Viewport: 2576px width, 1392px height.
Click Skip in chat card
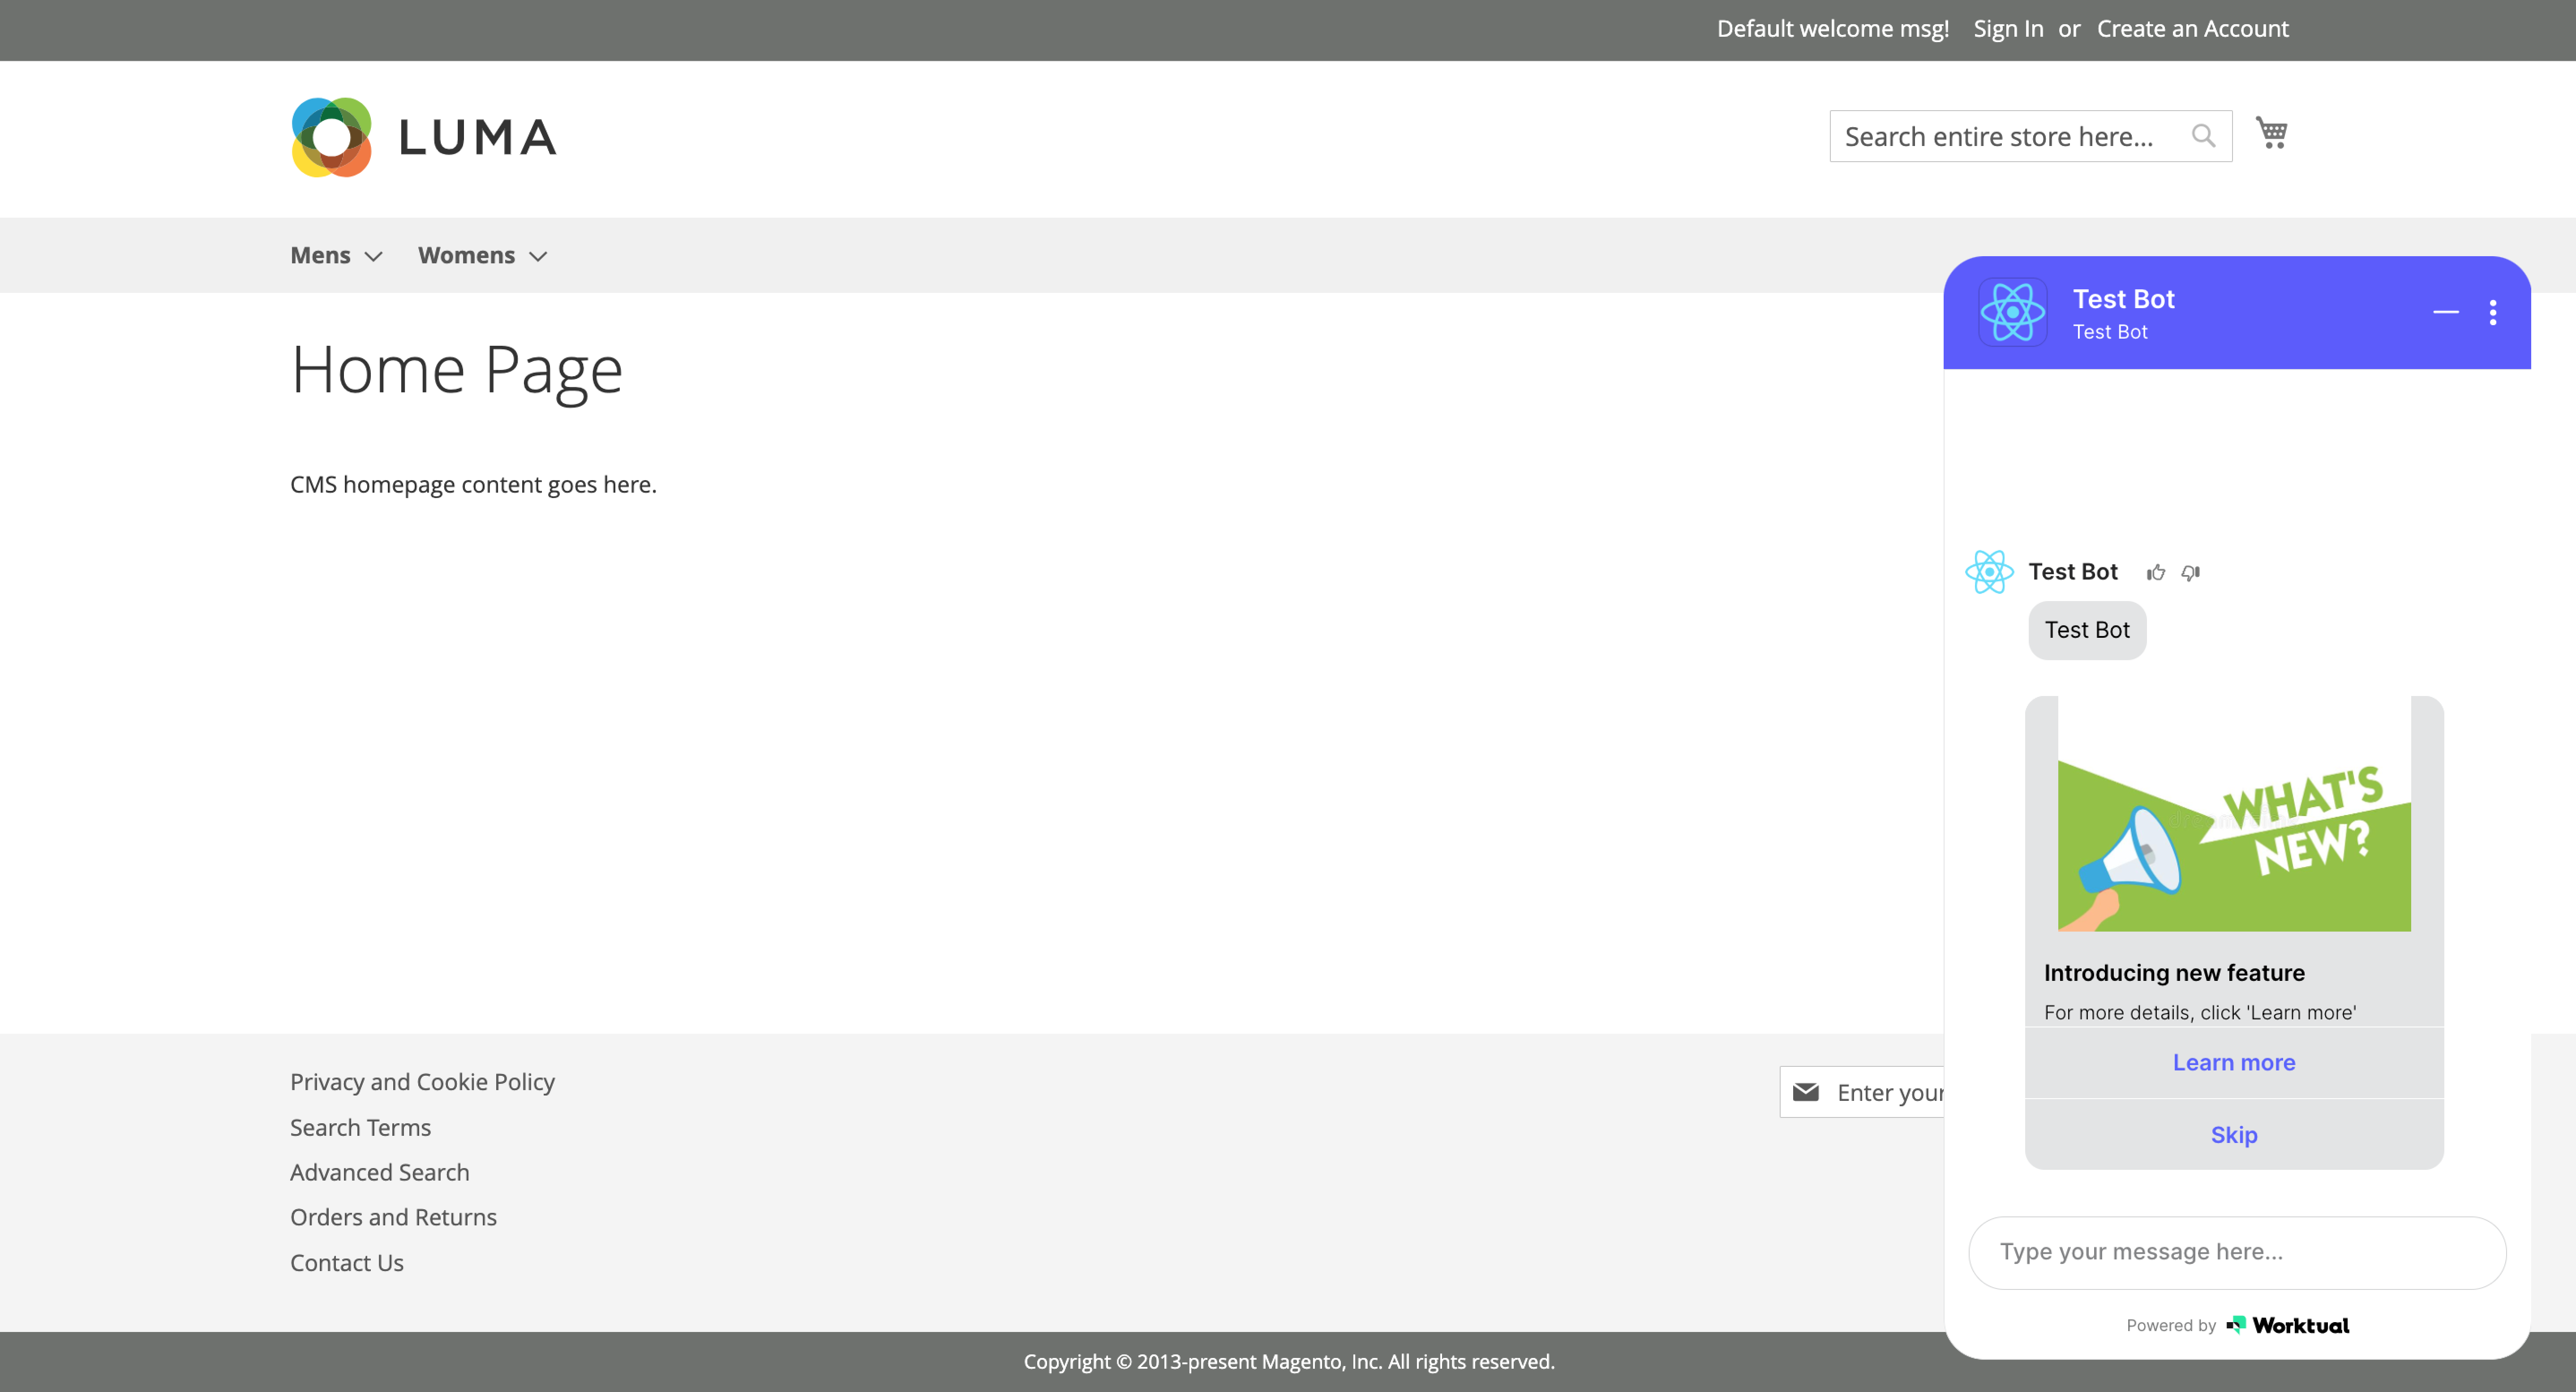pos(2233,1134)
